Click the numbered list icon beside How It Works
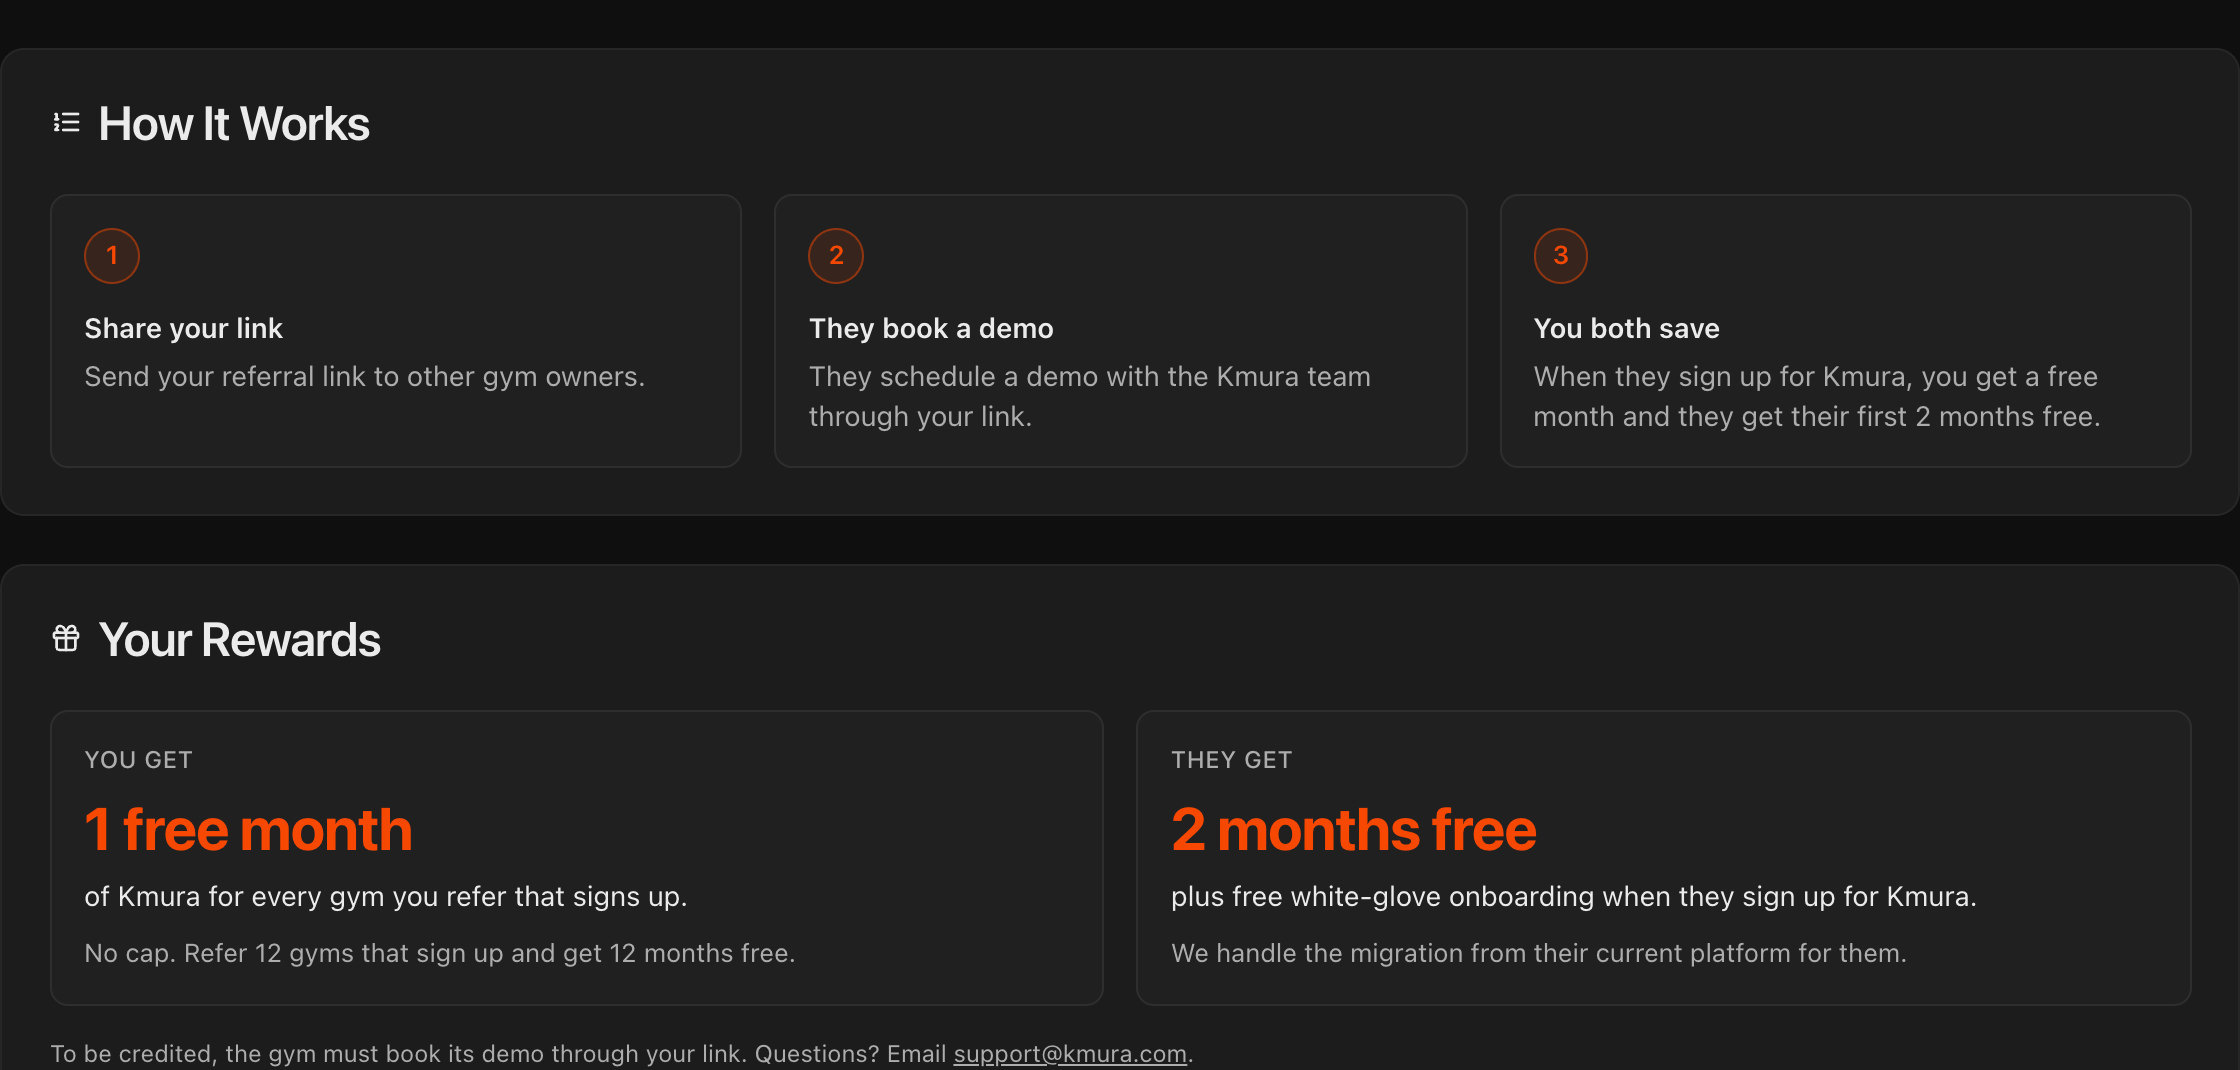Screen dimensions: 2240x1070 tap(66, 122)
